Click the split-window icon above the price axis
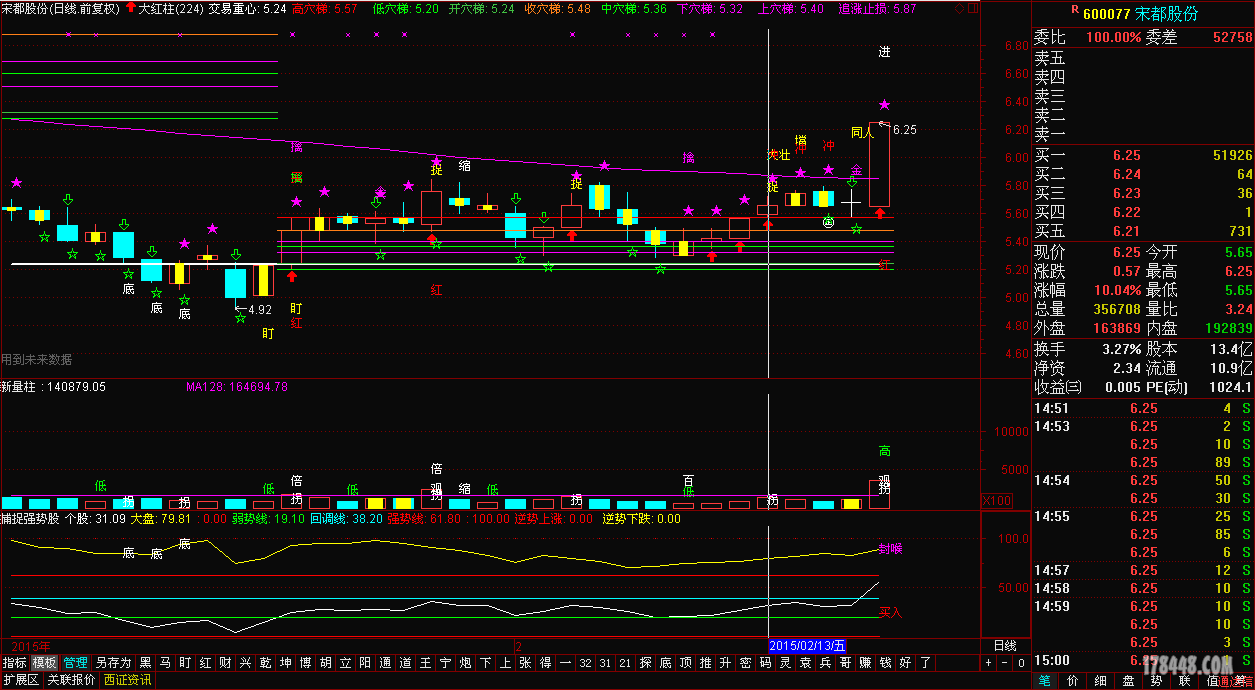 tap(973, 8)
